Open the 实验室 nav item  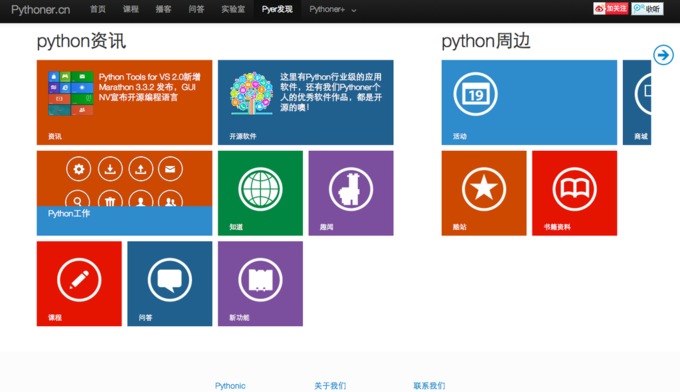(233, 9)
